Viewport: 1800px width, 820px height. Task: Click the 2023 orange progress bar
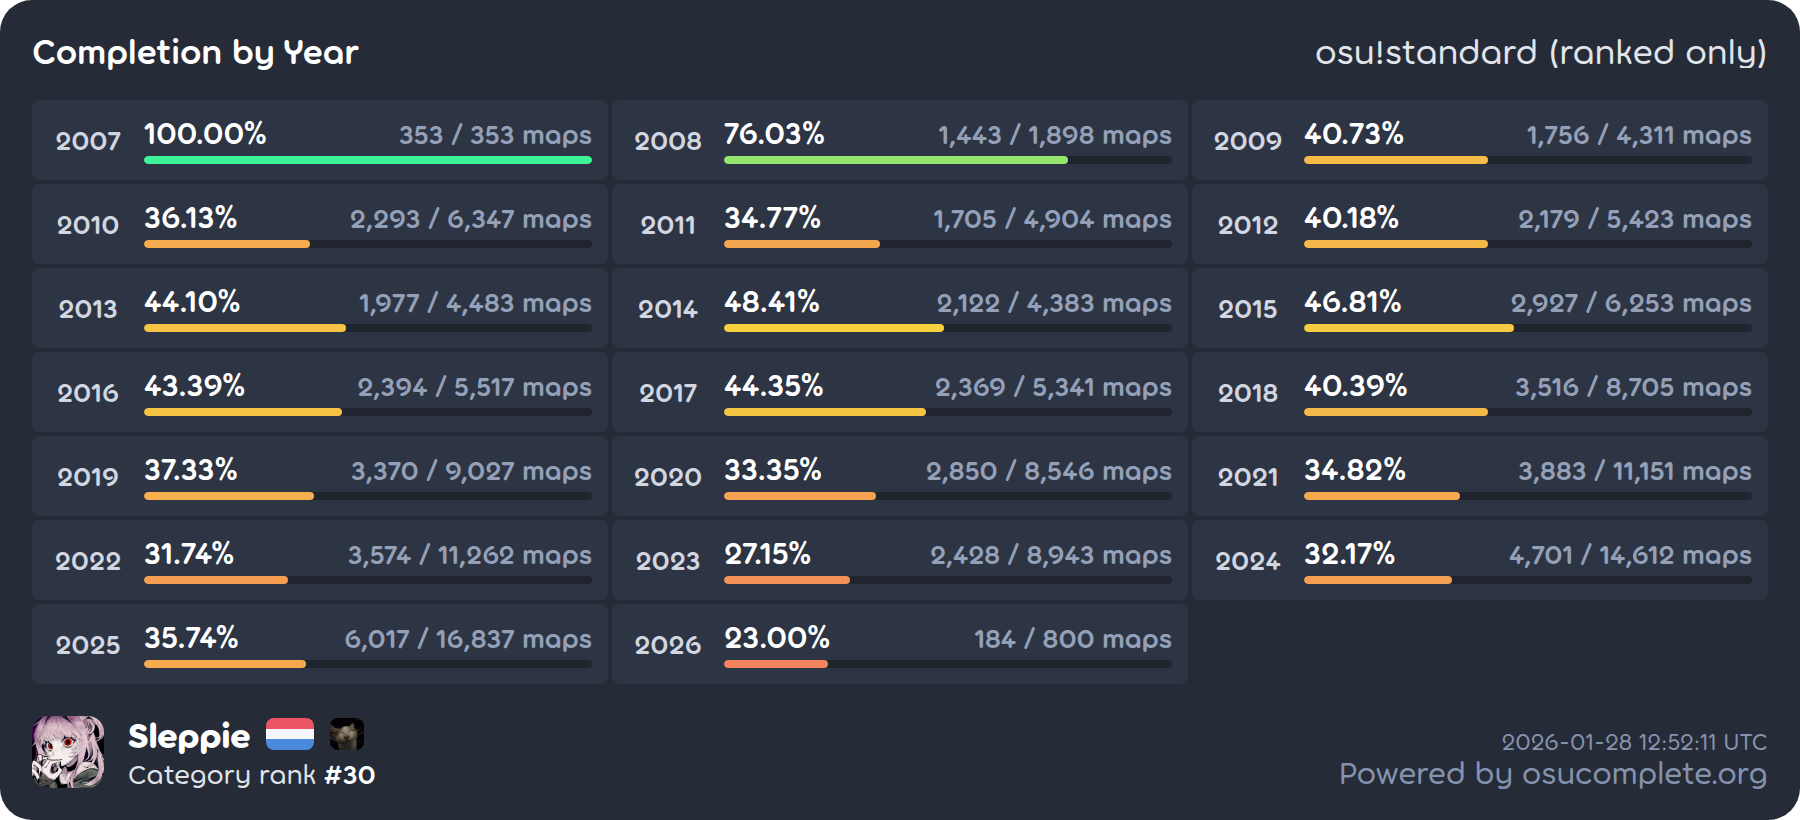[787, 580]
